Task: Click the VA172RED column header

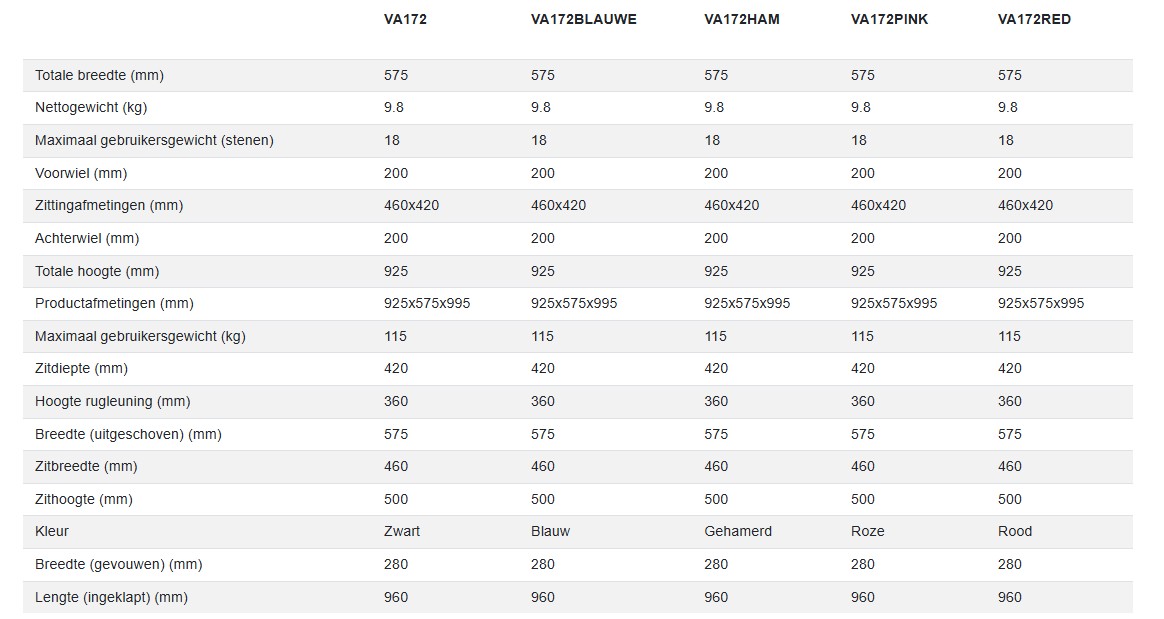Action: tap(1034, 19)
